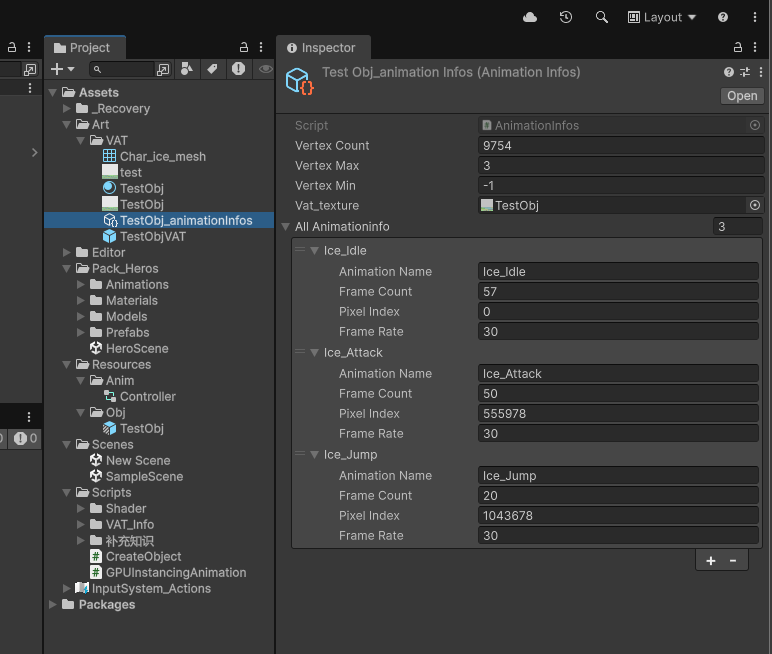Open the Layout dropdown
772x654 pixels.
661,17
